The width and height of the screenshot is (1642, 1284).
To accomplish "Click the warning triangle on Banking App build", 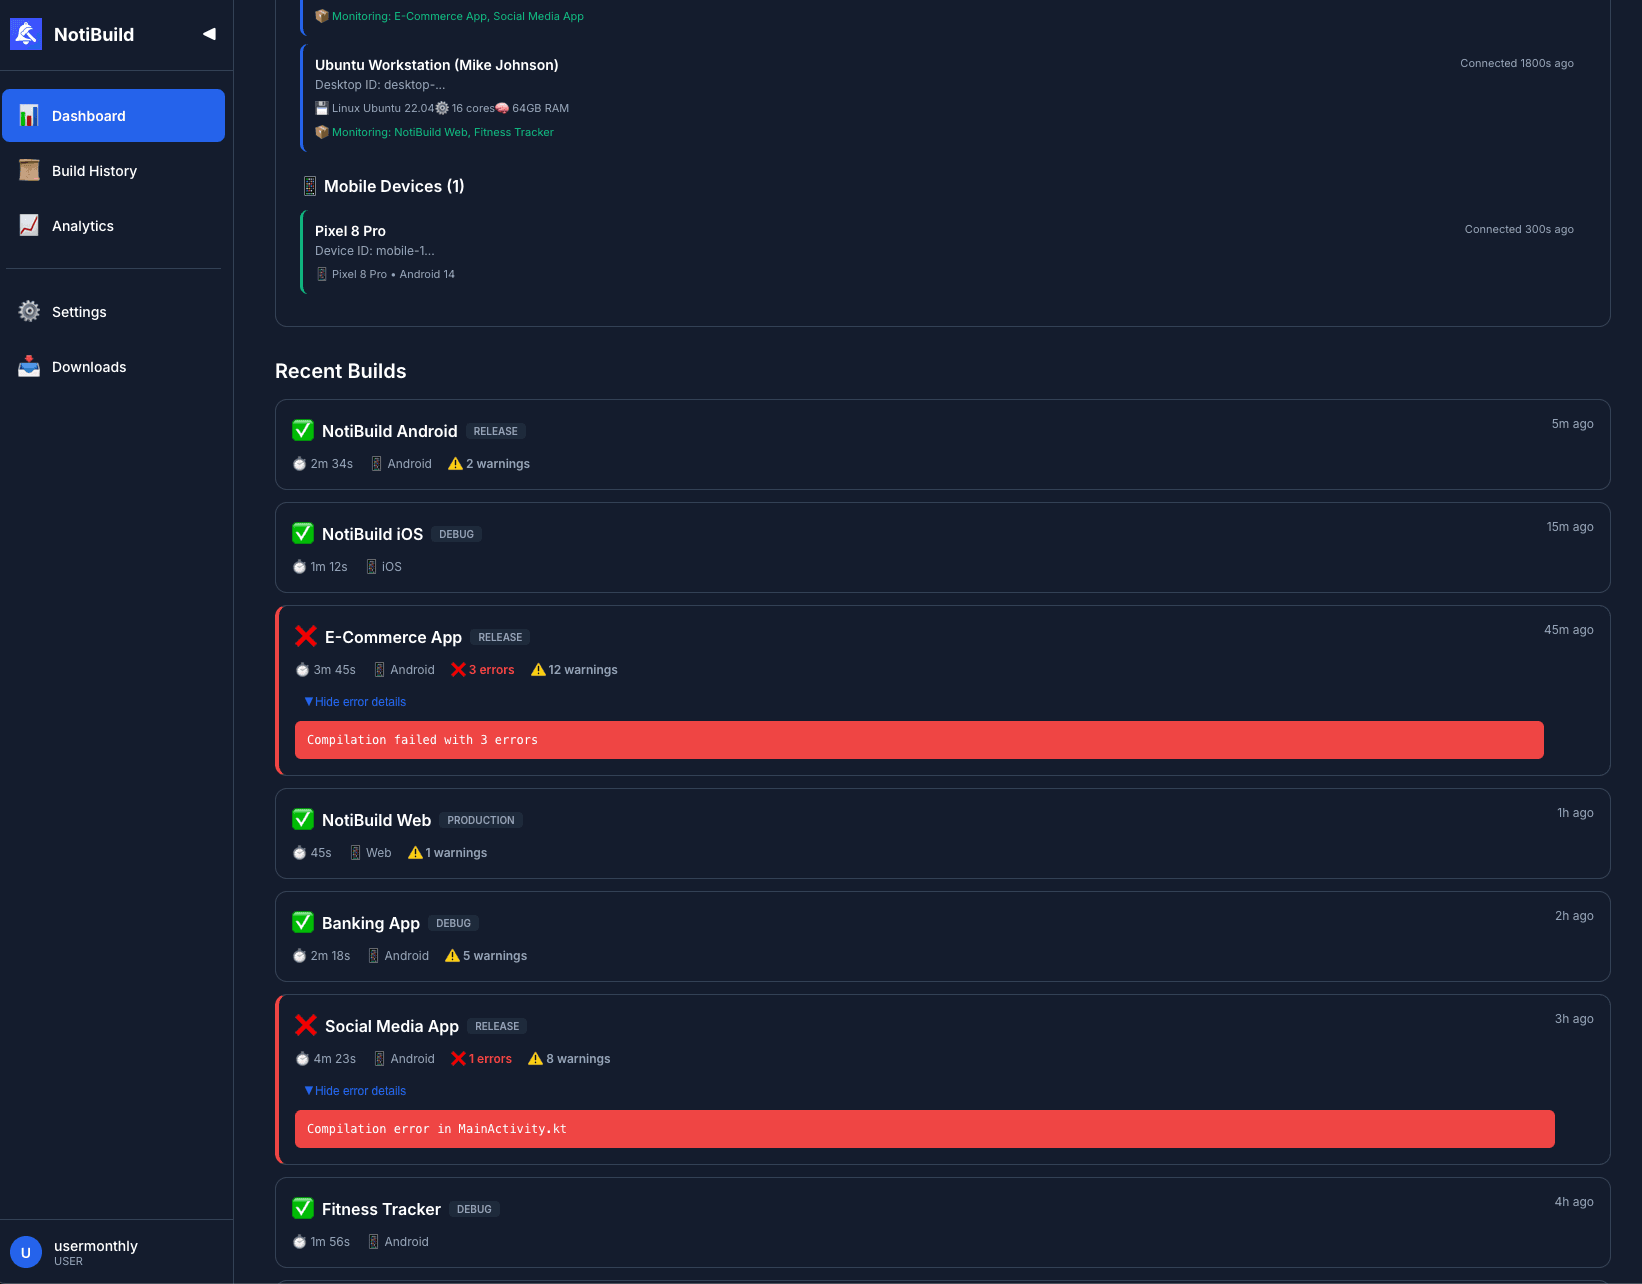I will [x=452, y=955].
